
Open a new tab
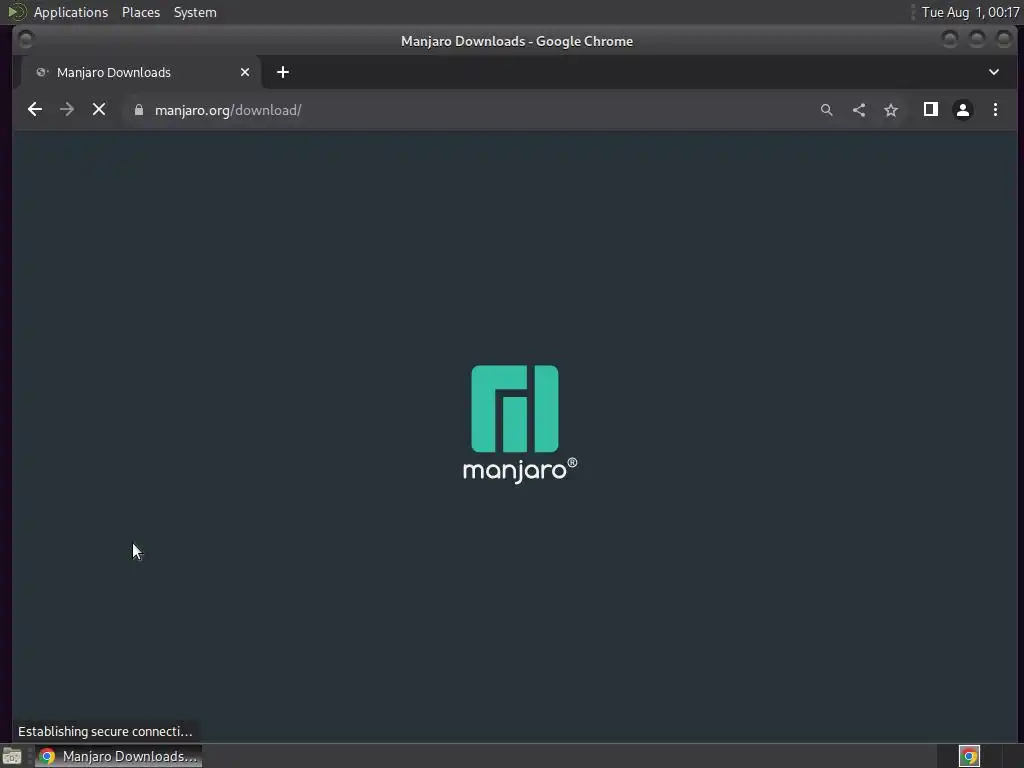(283, 72)
